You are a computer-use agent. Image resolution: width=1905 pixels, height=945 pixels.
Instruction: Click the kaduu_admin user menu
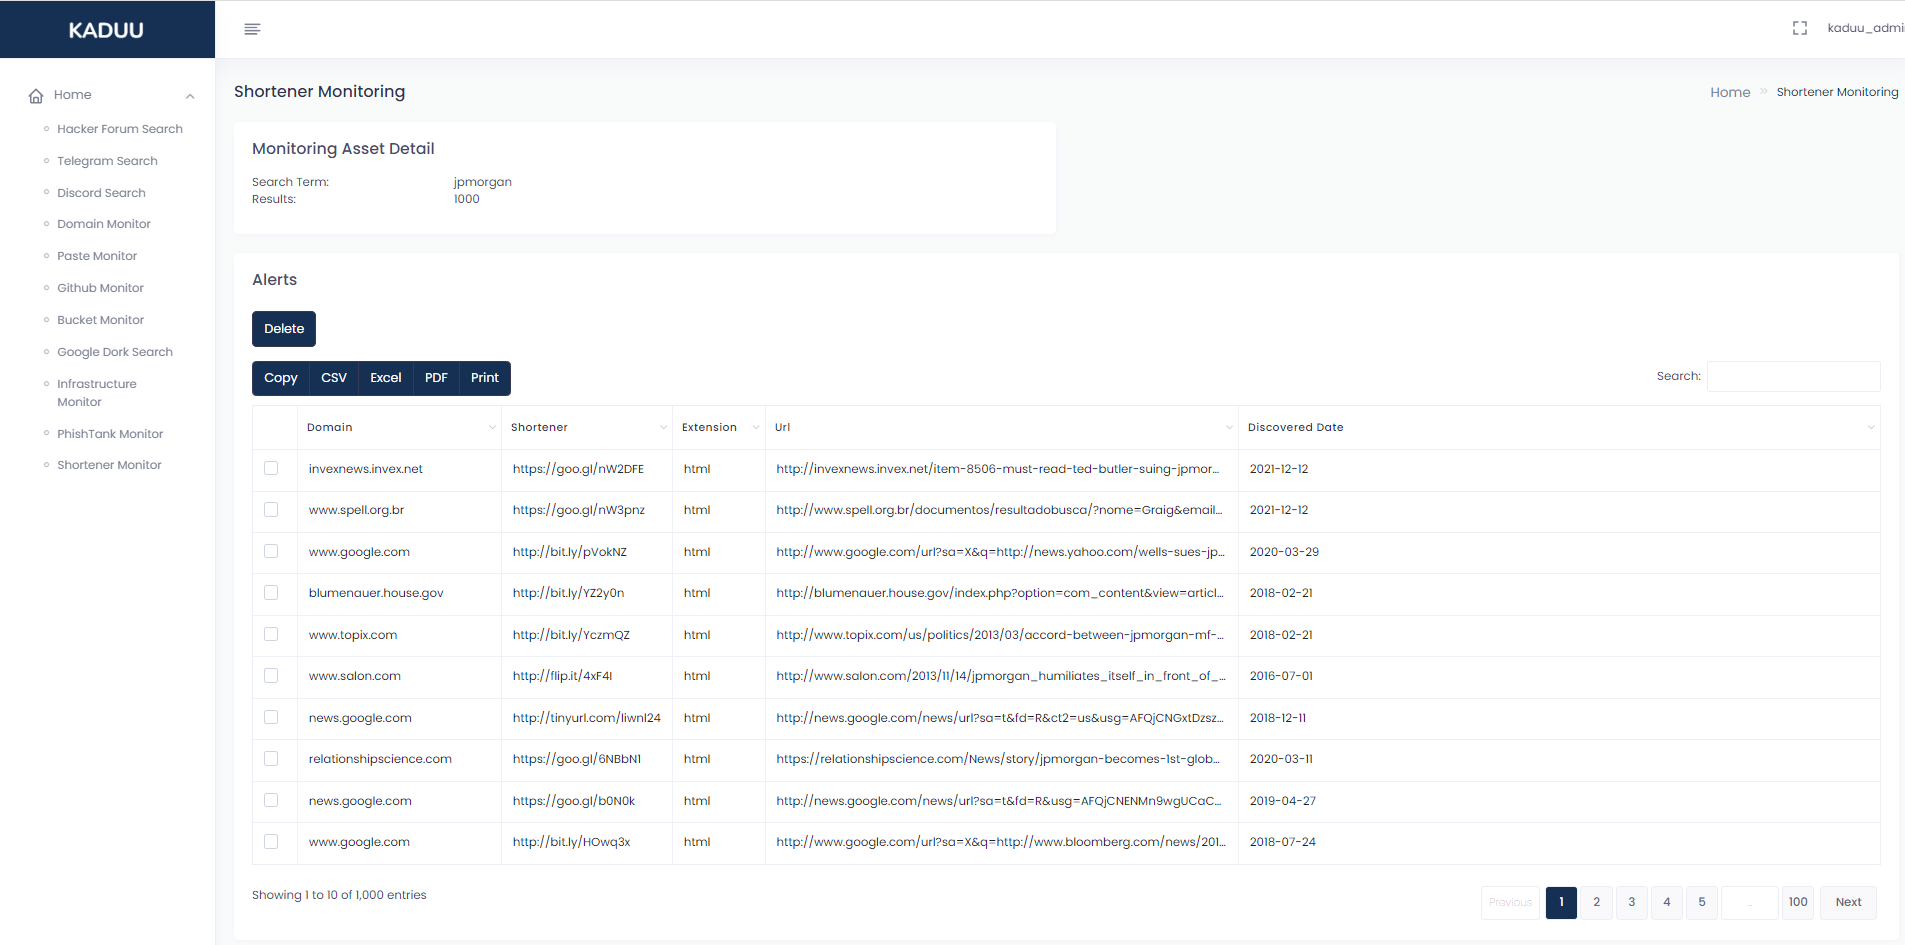pyautogui.click(x=1865, y=28)
